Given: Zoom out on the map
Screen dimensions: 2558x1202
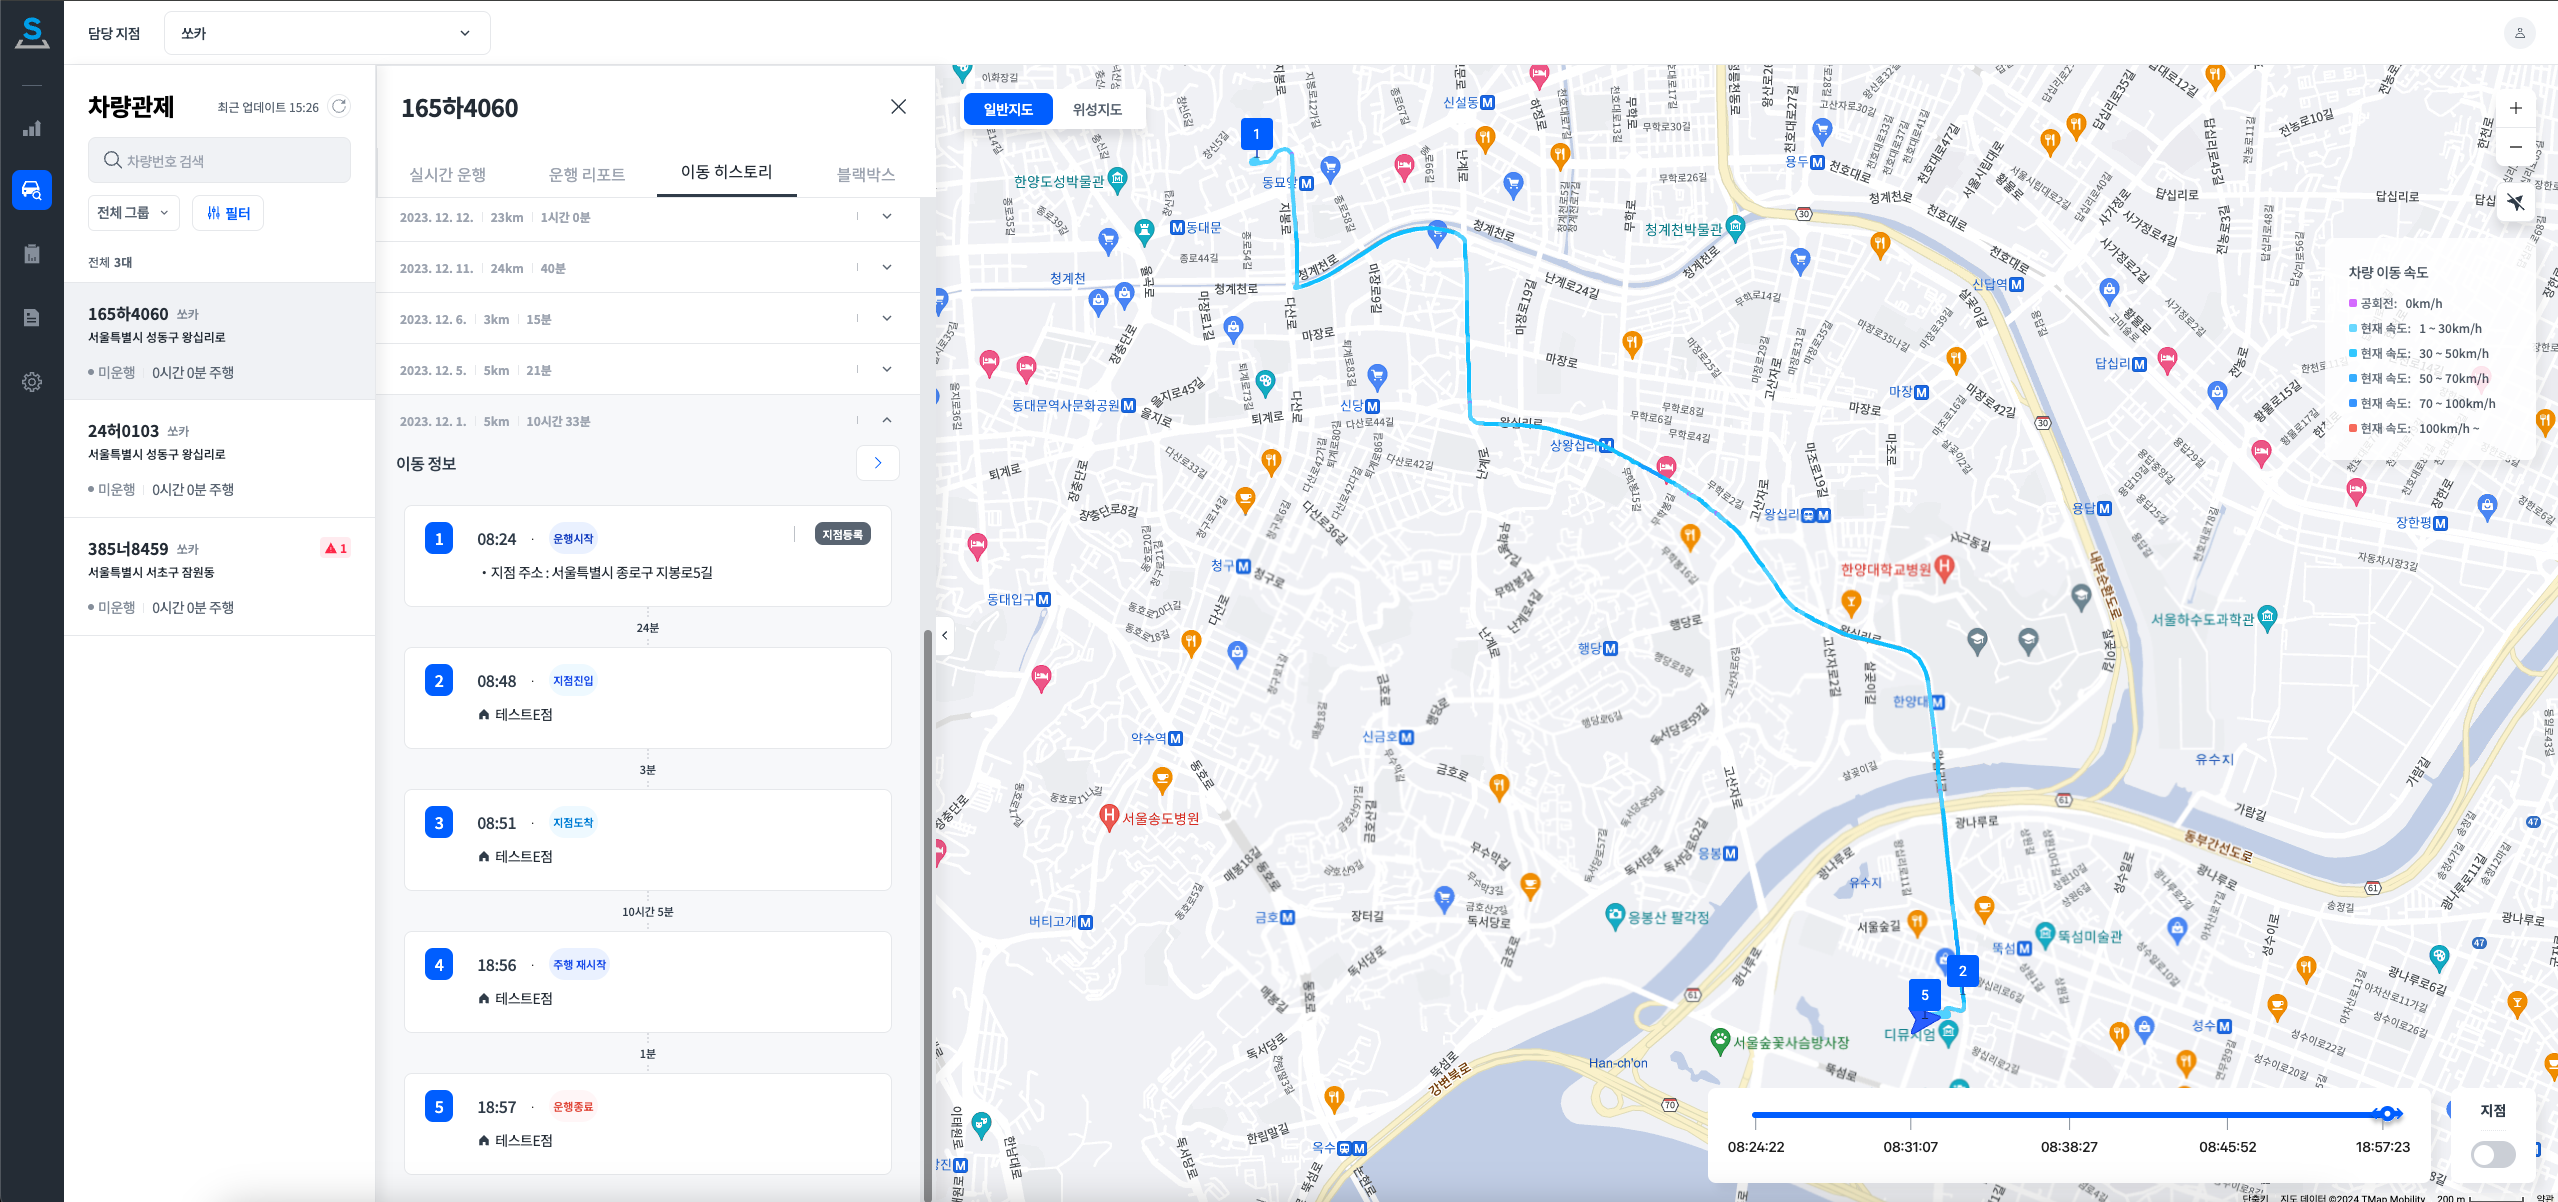Looking at the screenshot, I should 2515,147.
